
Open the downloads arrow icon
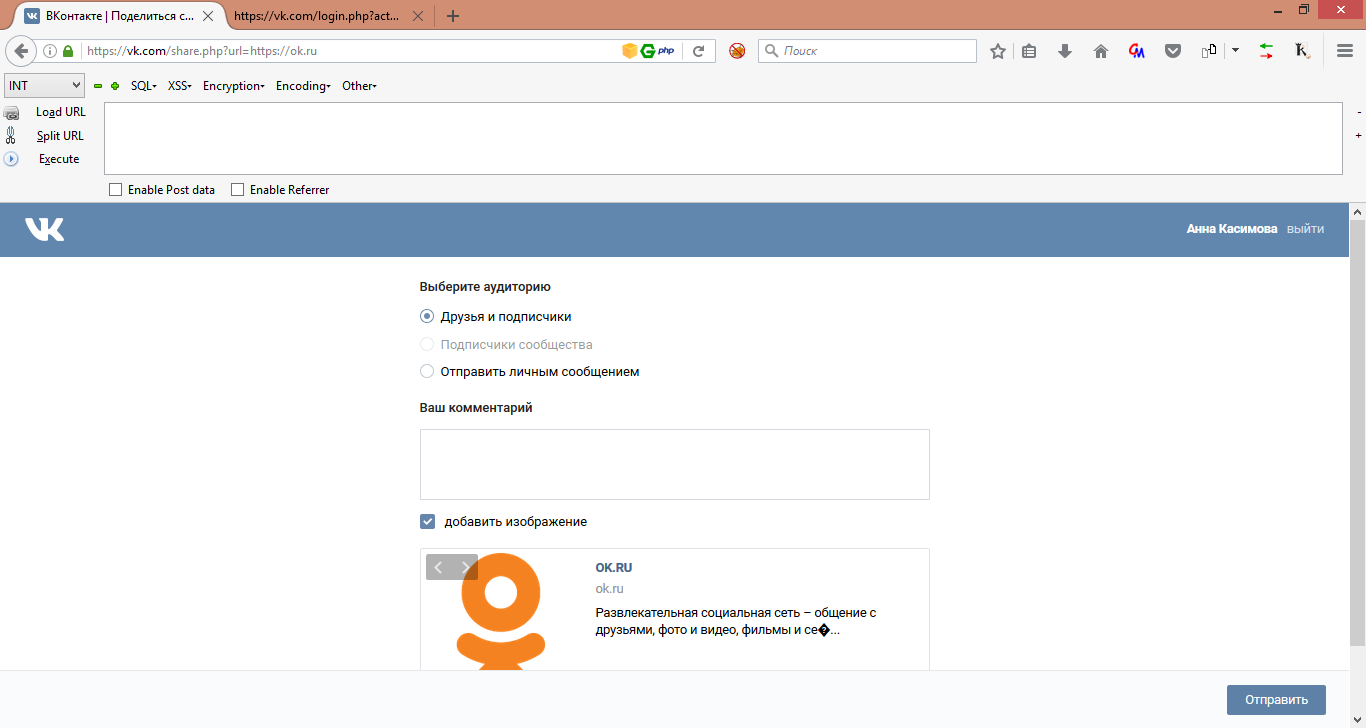coord(1064,51)
